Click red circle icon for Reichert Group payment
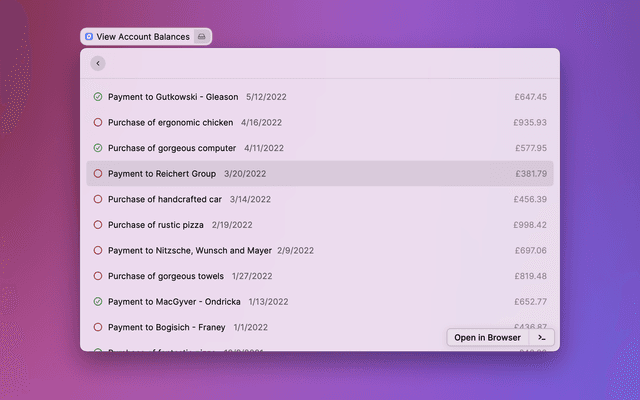The width and height of the screenshot is (640, 400). [x=98, y=174]
